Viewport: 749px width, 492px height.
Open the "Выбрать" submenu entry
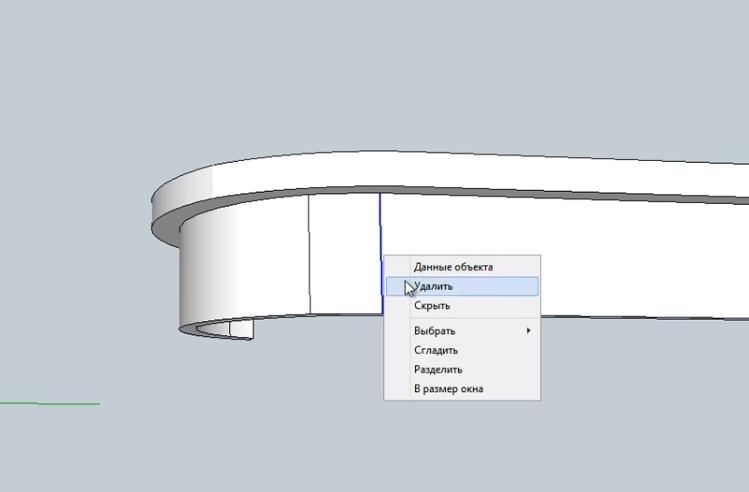click(x=435, y=331)
